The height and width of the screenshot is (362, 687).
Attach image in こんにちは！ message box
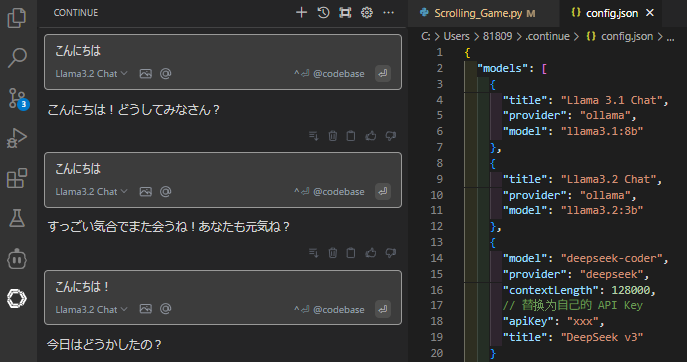click(x=145, y=309)
